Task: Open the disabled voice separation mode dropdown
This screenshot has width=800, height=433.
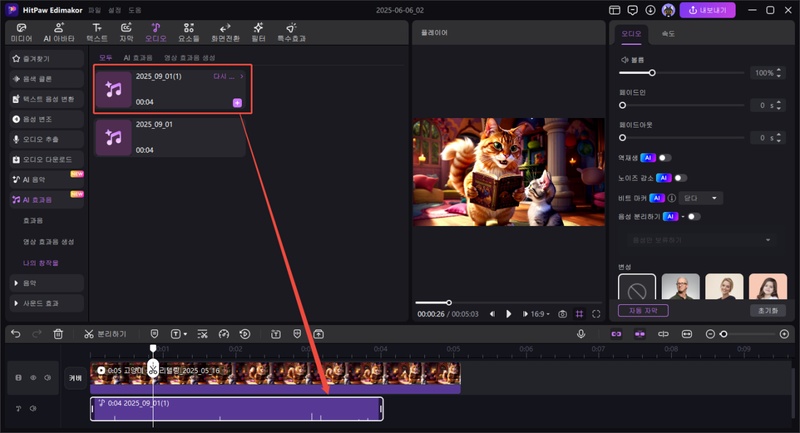Action: pos(701,240)
